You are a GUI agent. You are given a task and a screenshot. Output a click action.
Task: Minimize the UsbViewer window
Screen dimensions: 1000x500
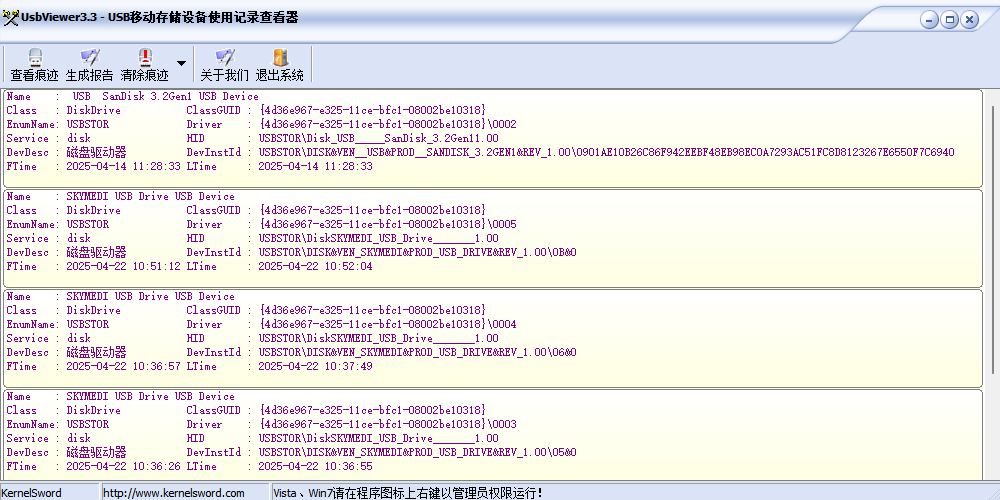coord(929,19)
